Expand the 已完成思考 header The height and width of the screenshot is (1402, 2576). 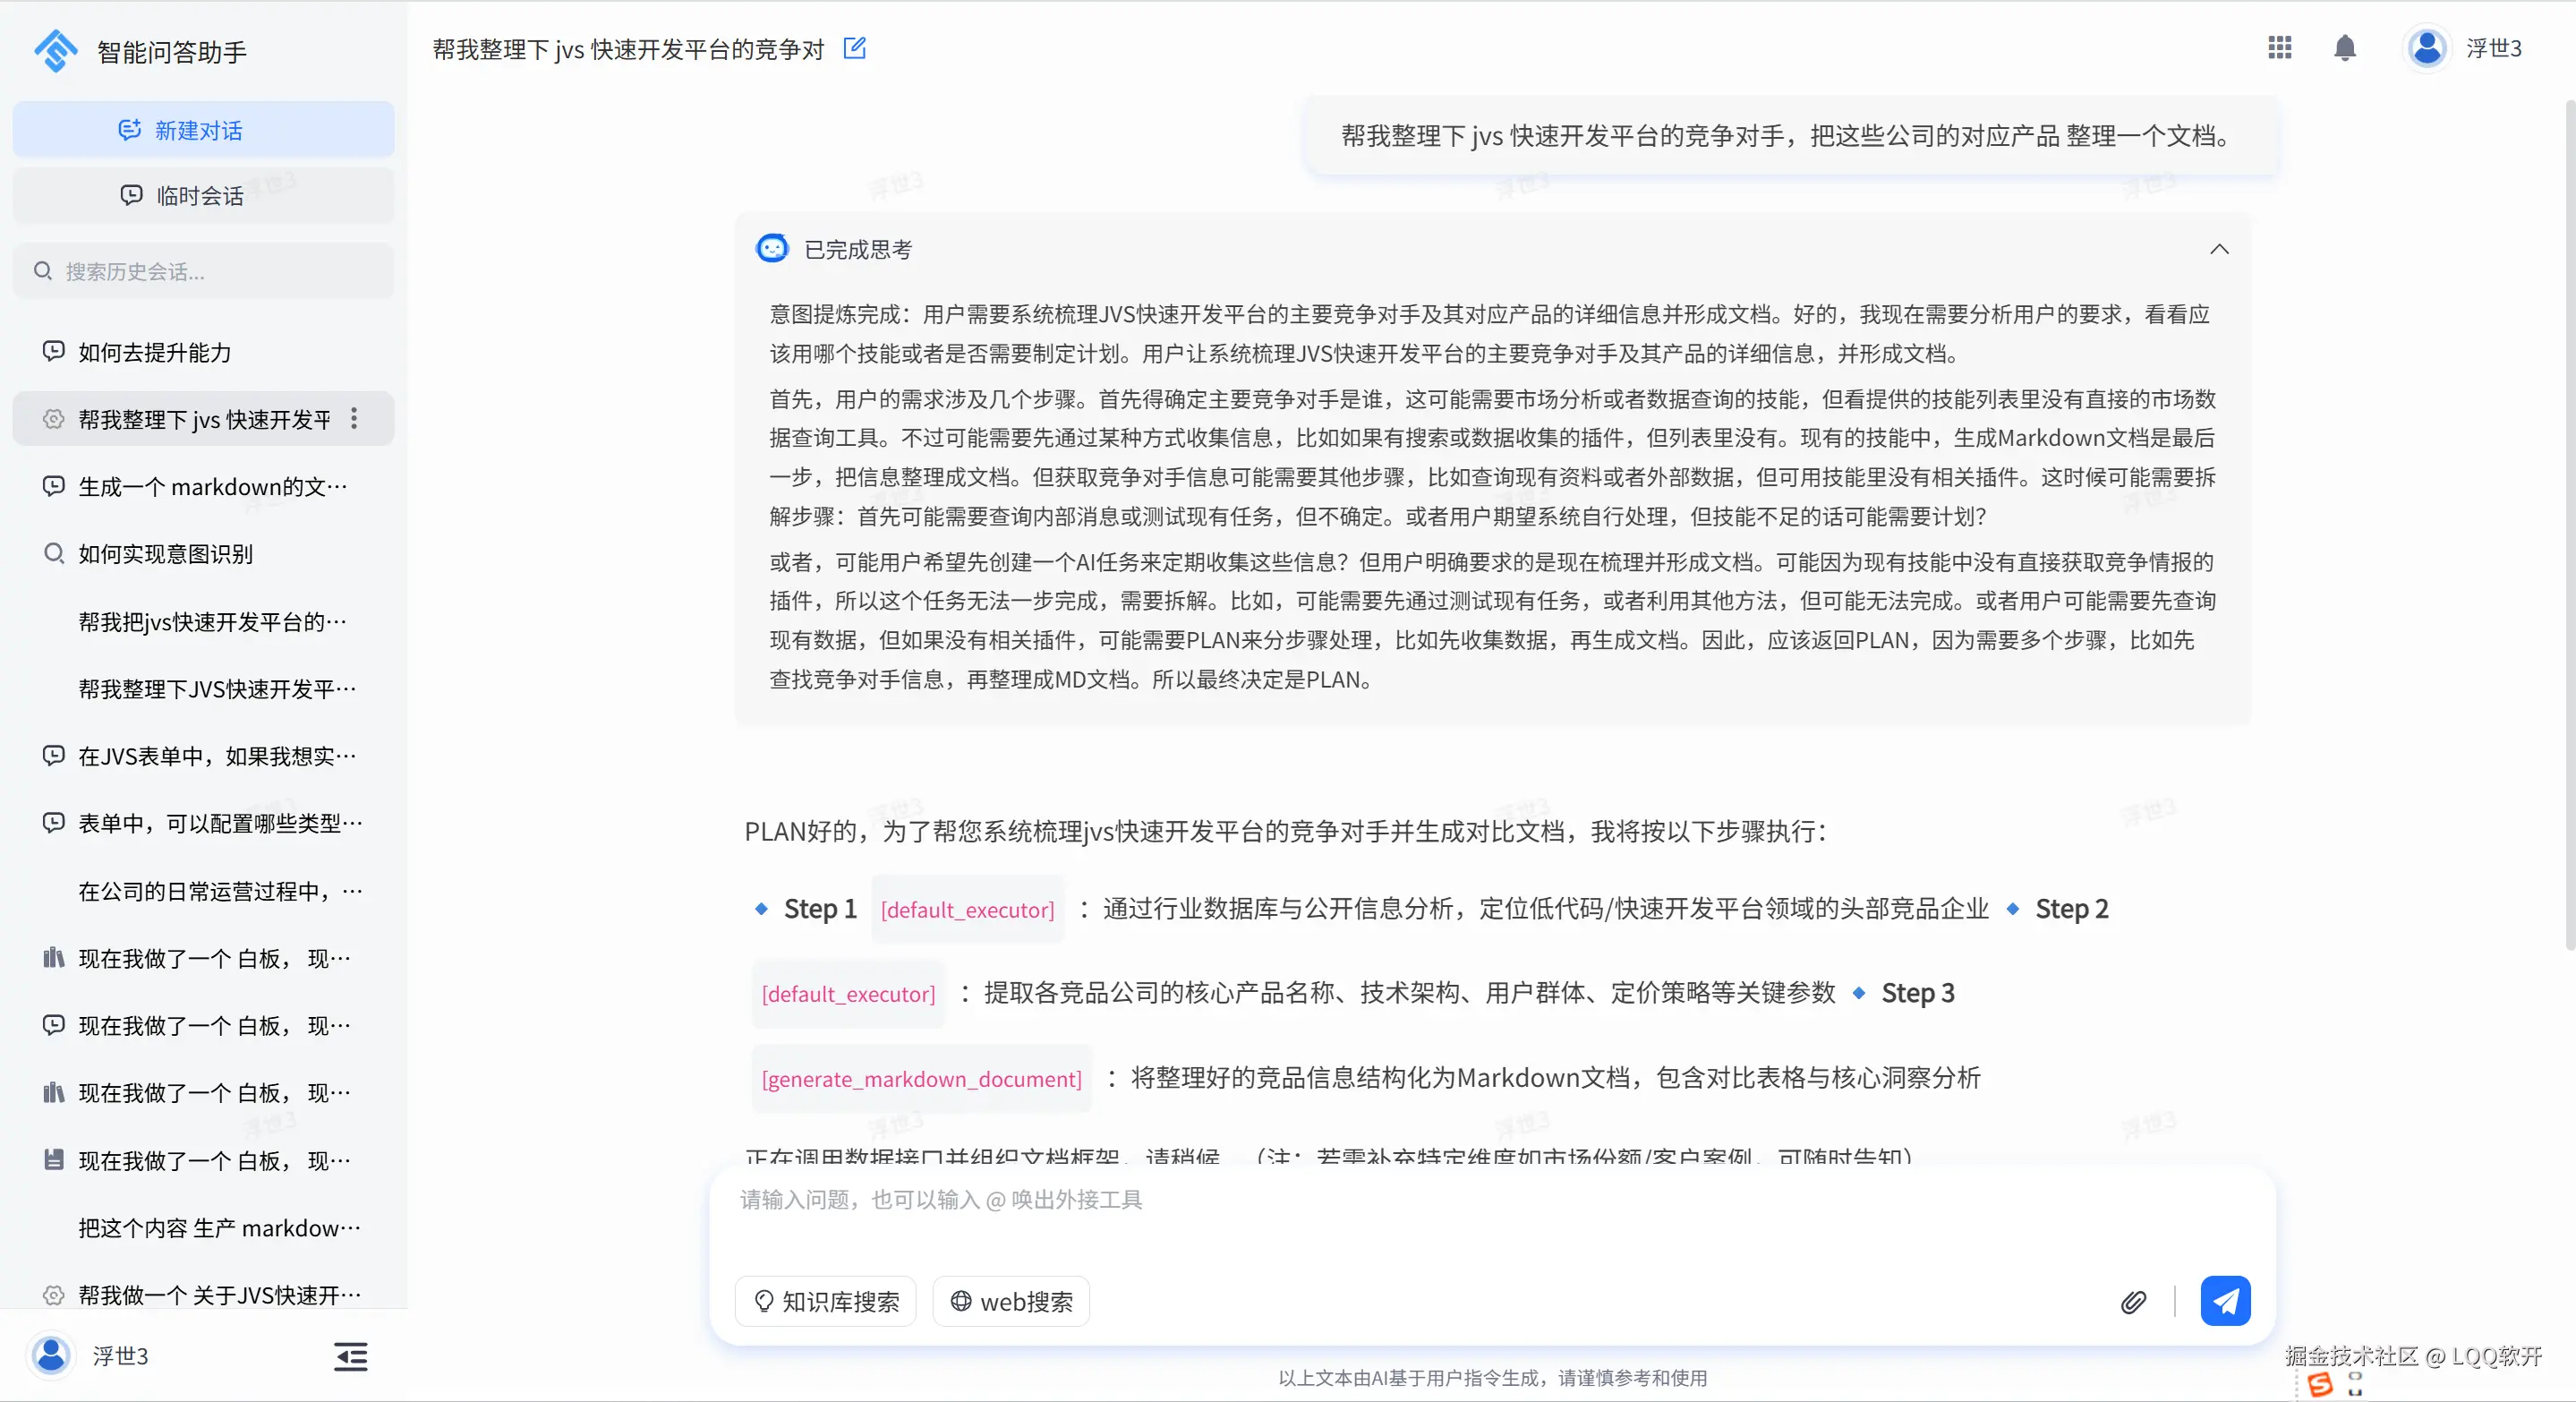858,249
